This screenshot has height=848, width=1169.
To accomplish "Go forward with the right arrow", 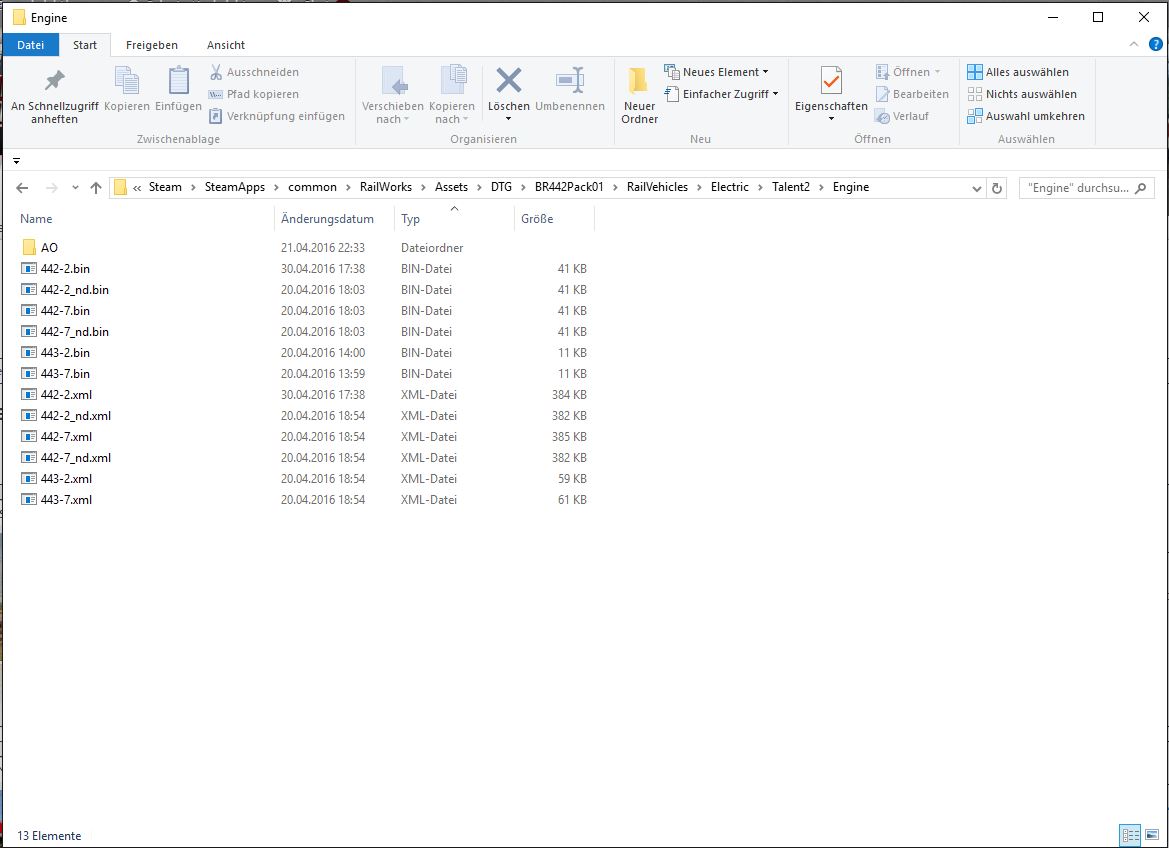I will point(51,188).
